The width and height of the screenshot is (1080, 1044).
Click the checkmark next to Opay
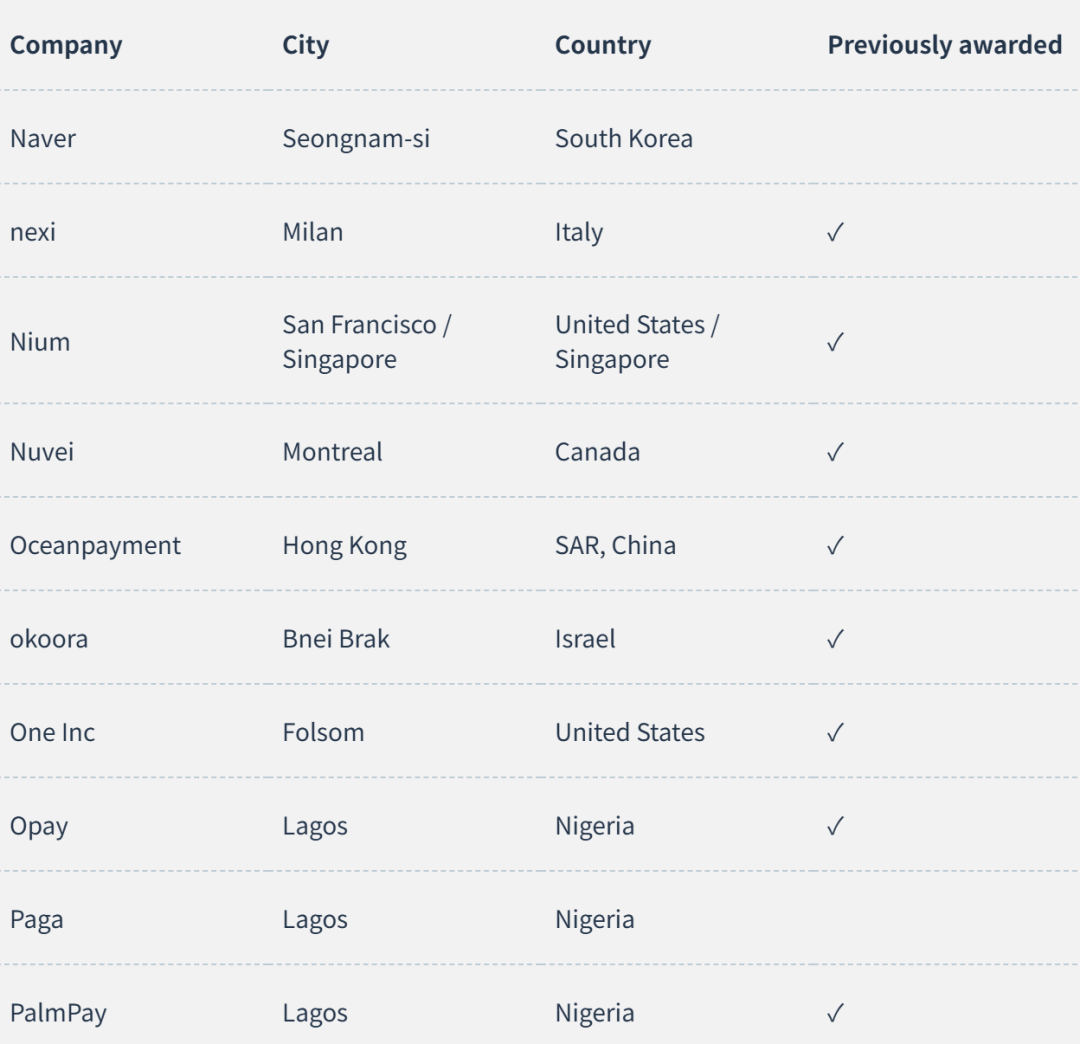[835, 826]
